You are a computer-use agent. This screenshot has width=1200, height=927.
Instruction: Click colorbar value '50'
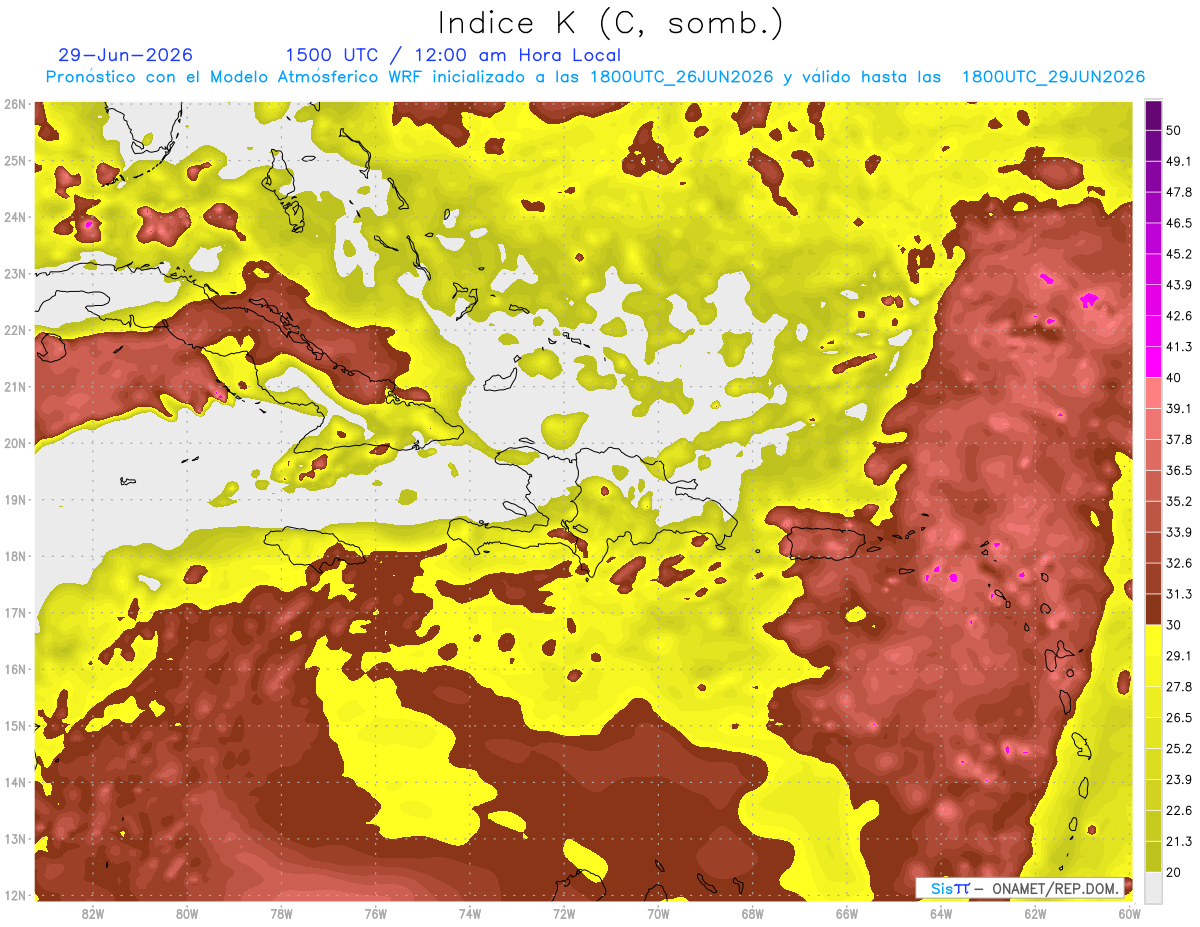tap(1174, 130)
